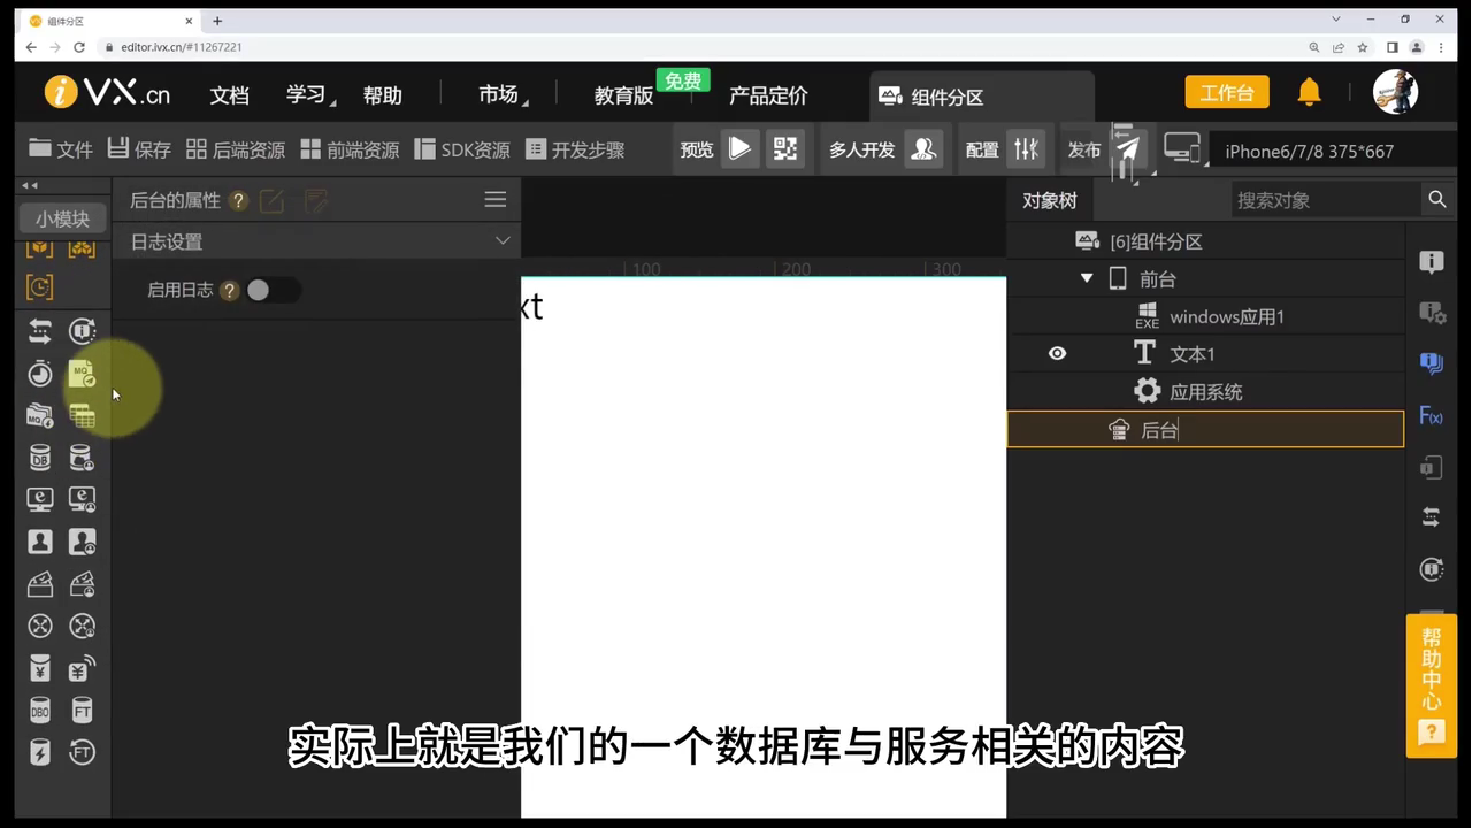Enable the 启用日志 log switch
The image size is (1471, 828).
[x=271, y=290]
